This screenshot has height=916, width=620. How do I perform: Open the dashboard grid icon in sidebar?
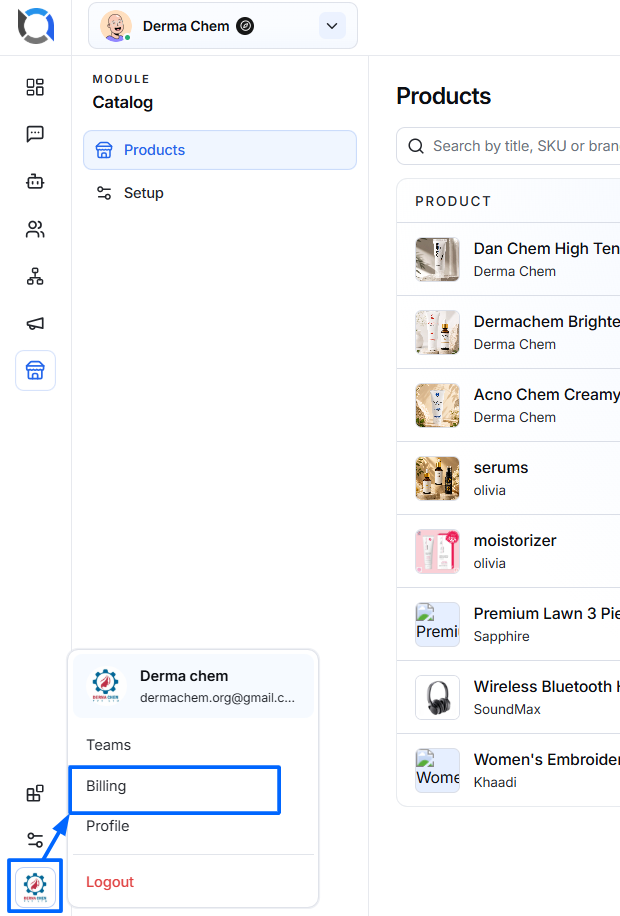35,87
